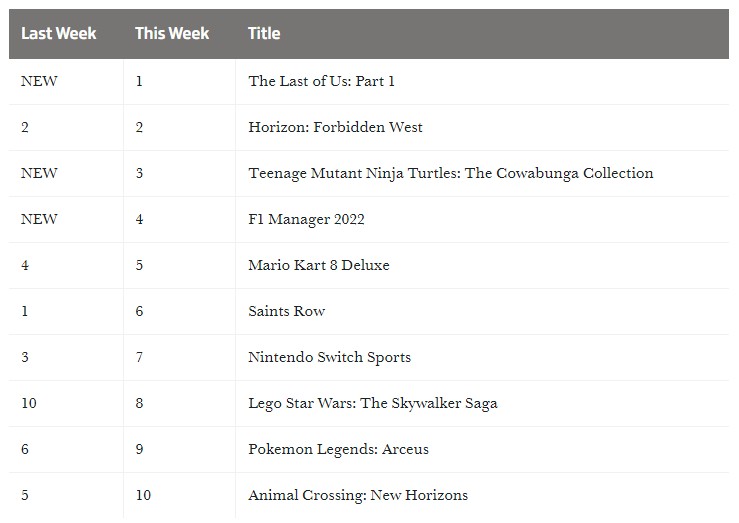The width and height of the screenshot is (739, 523).
Task: Click the Saints Row title cell
Action: click(286, 311)
